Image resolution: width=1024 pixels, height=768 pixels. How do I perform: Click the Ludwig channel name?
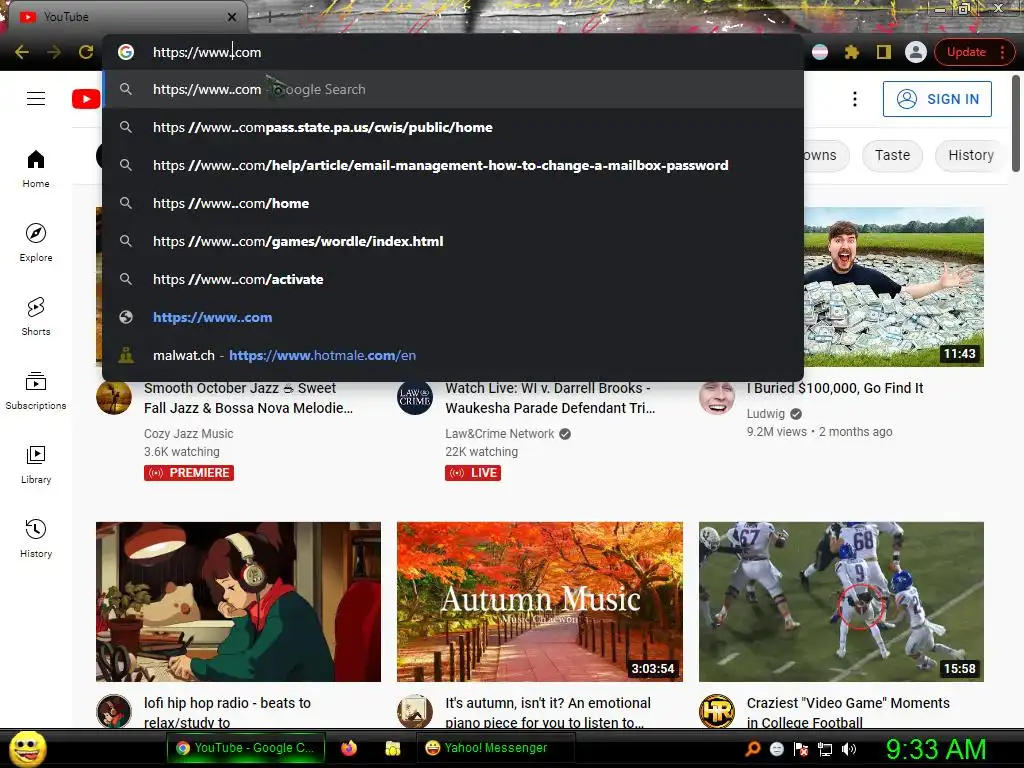click(765, 413)
